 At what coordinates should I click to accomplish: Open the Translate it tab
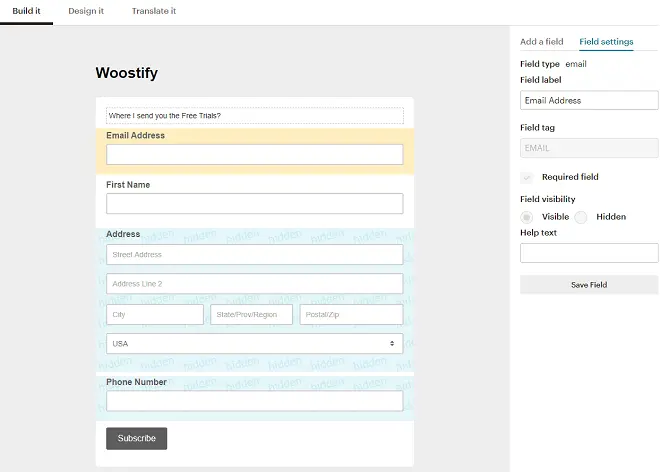coord(154,11)
